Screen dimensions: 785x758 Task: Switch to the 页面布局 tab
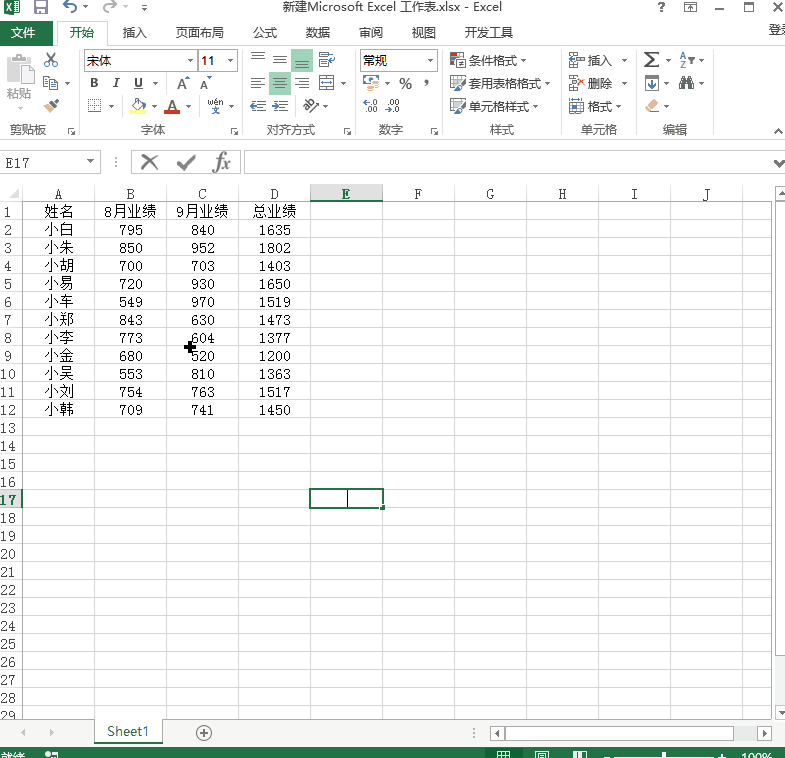[x=199, y=33]
